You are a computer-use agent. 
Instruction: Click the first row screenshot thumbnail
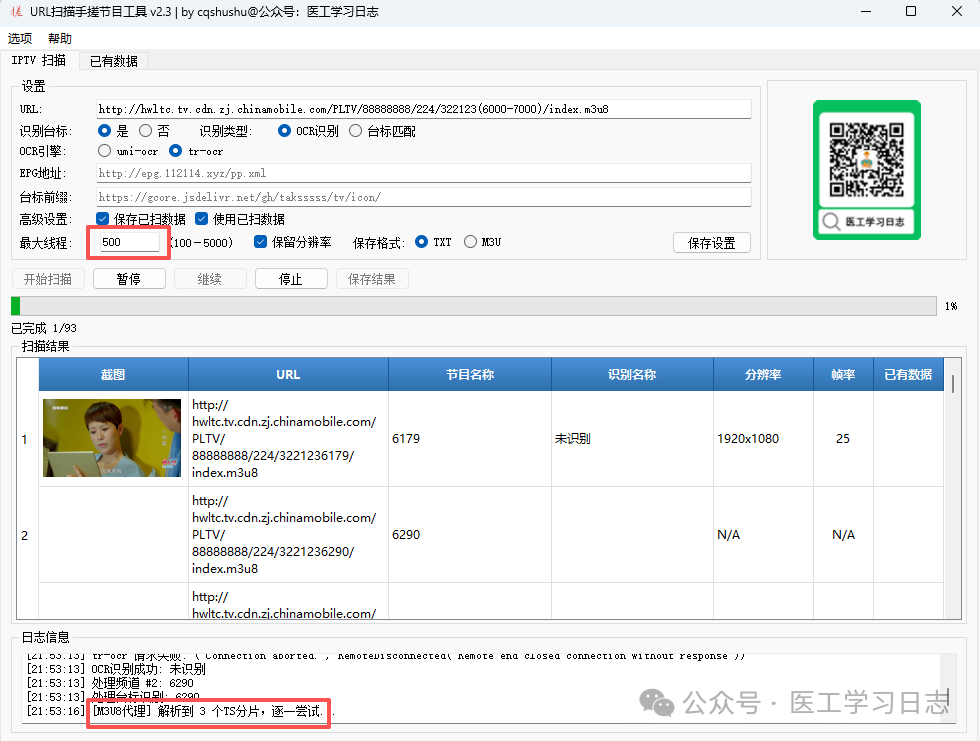click(112, 438)
